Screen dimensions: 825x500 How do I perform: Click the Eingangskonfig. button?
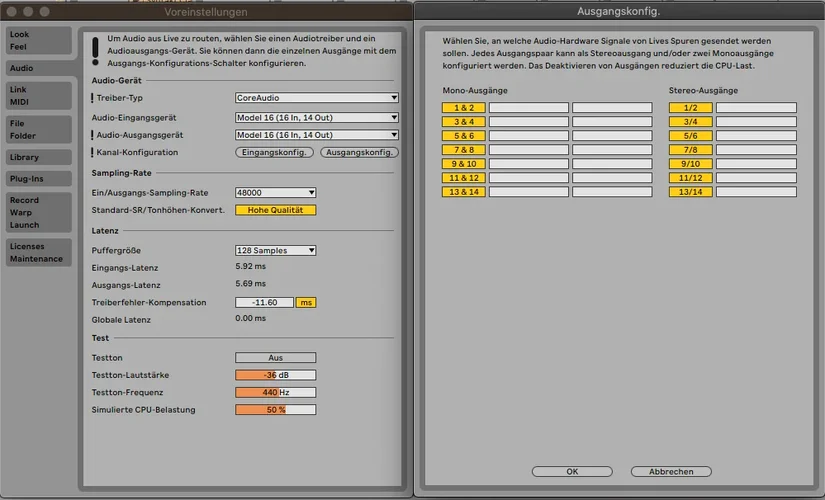tap(274, 152)
